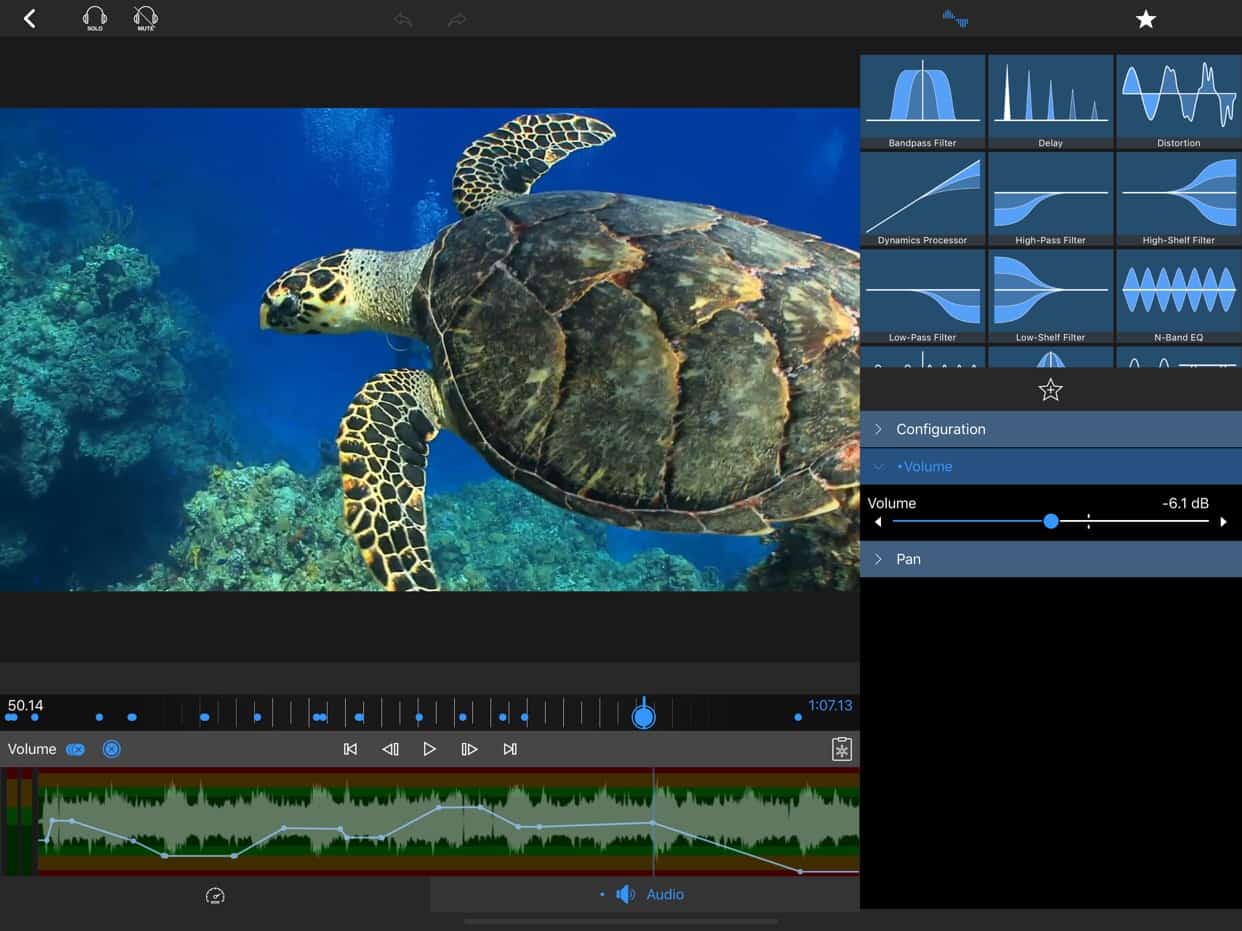
Task: Add the Bandpass Filter effect
Action: [922, 102]
